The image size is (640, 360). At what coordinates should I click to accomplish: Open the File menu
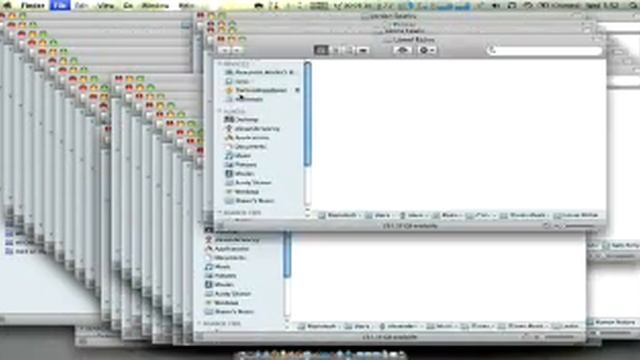(60, 5)
